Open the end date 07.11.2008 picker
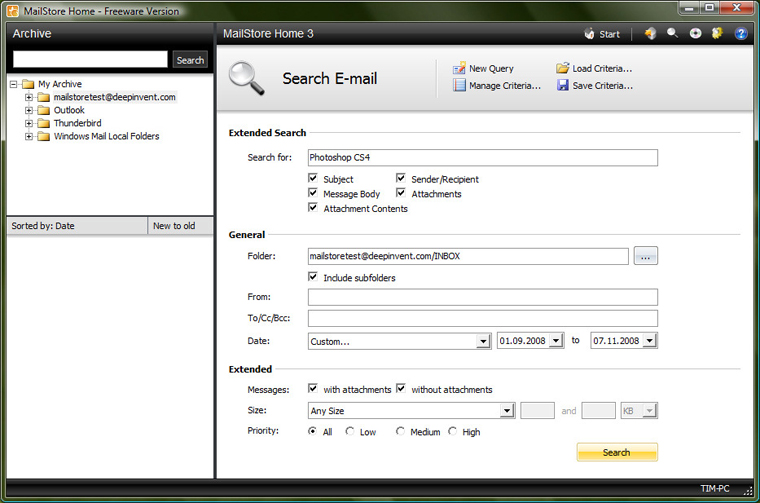Screen dimensions: 760x503 pos(649,341)
